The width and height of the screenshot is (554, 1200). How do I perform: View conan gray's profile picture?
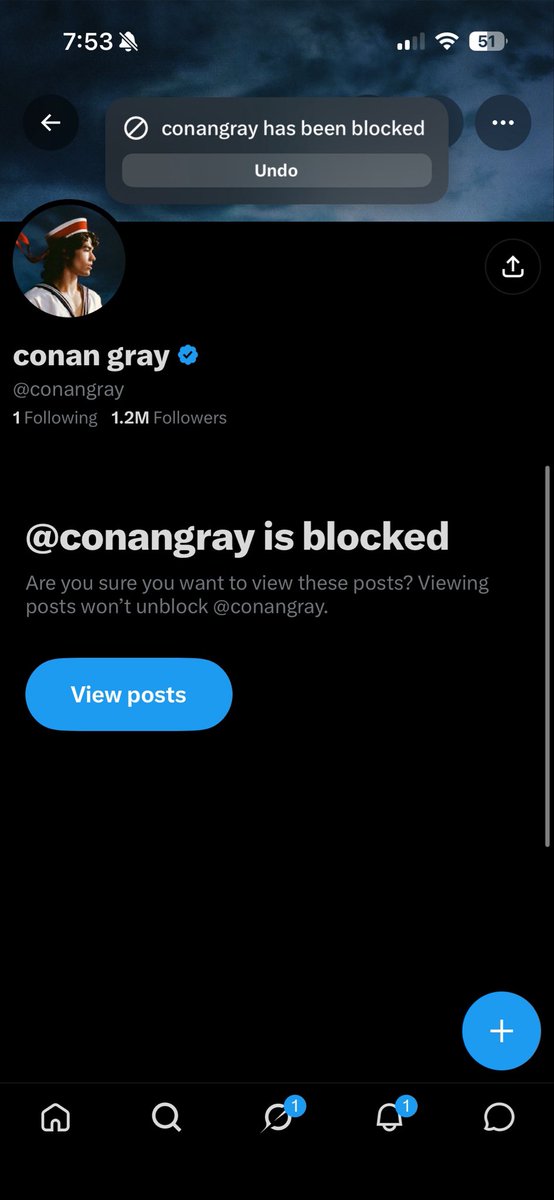(69, 260)
